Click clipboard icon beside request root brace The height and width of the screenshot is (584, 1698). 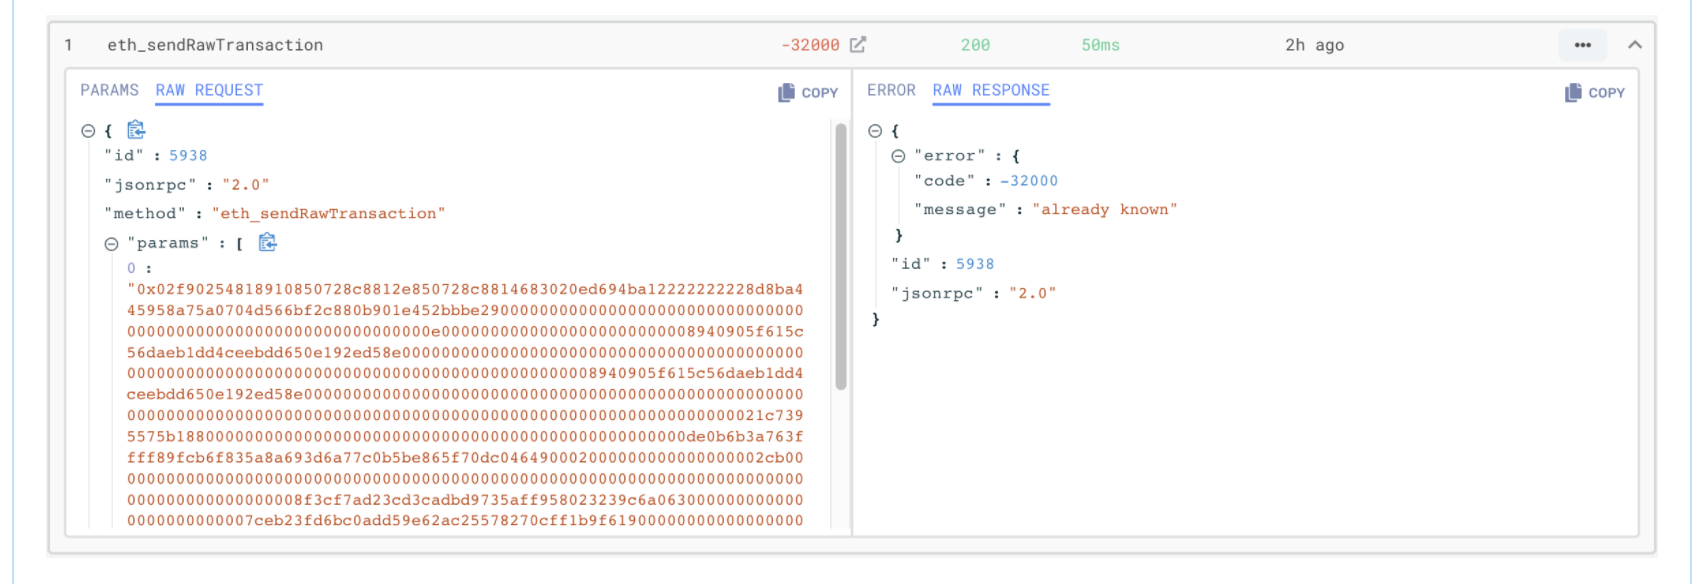tap(136, 130)
